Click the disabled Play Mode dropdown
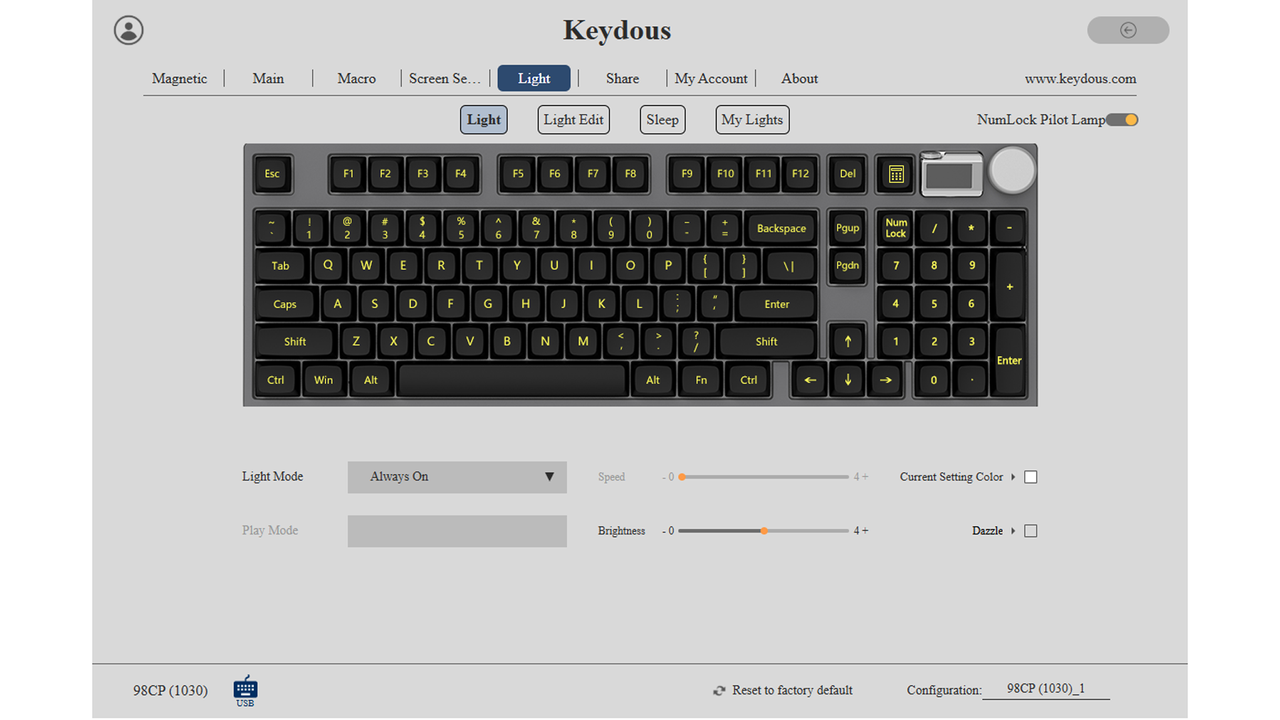Viewport: 1280px width, 720px height. pyautogui.click(x=457, y=531)
